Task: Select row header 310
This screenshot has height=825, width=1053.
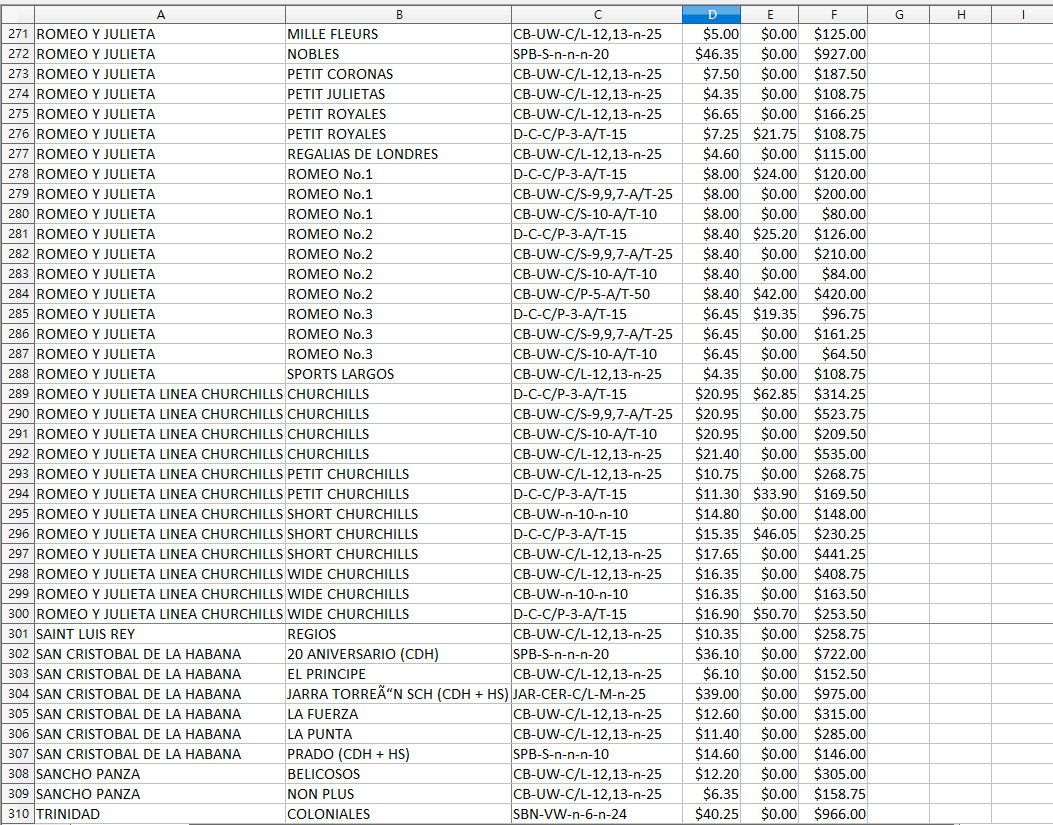Action: point(18,814)
